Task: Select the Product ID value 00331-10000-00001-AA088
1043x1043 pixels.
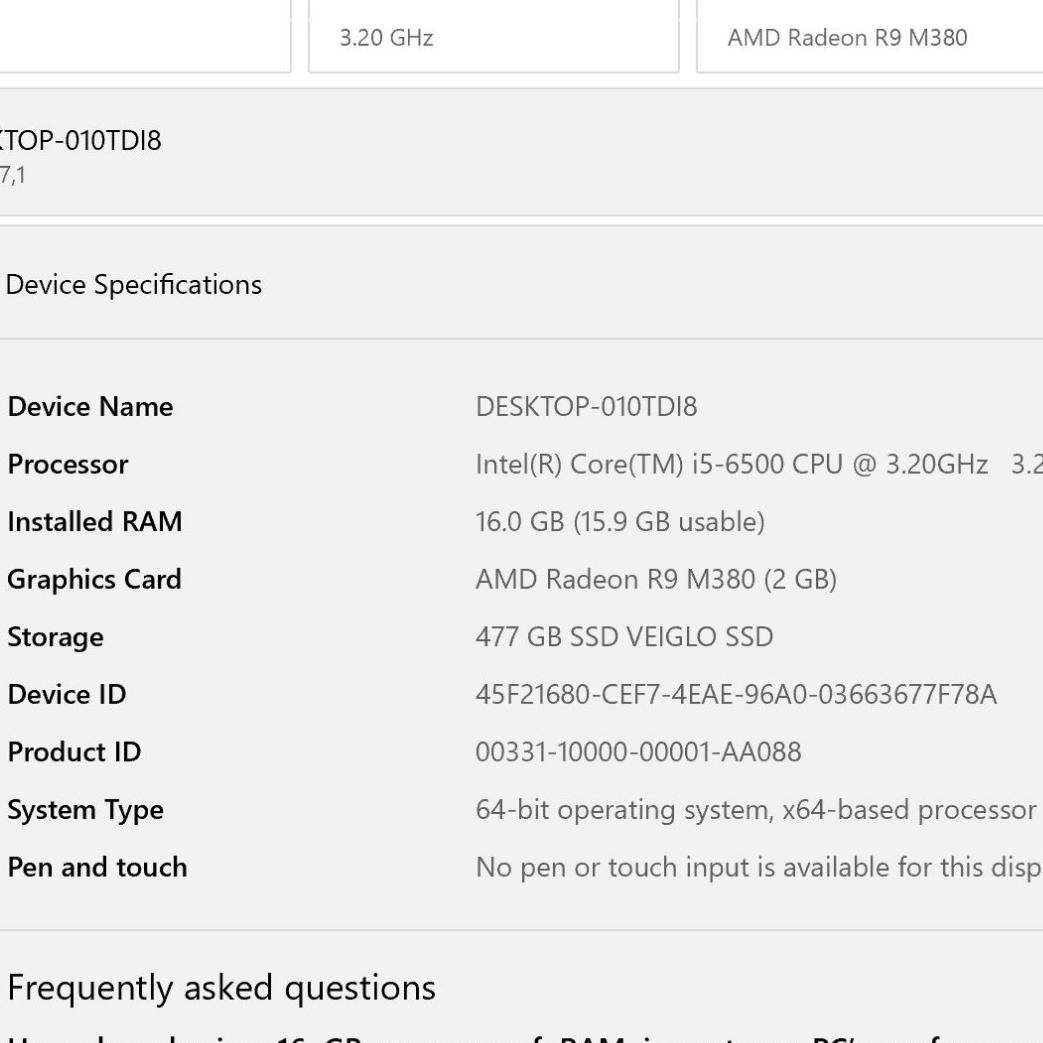Action: point(638,751)
